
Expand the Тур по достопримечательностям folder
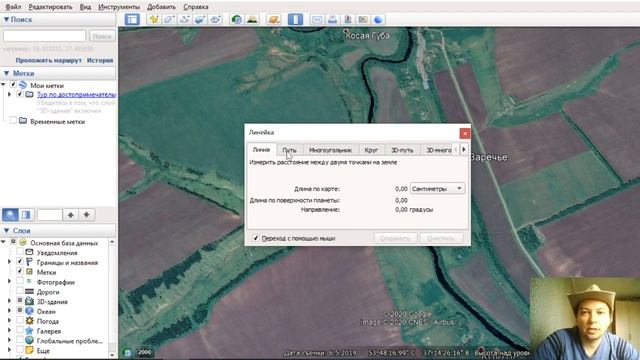click(9, 94)
